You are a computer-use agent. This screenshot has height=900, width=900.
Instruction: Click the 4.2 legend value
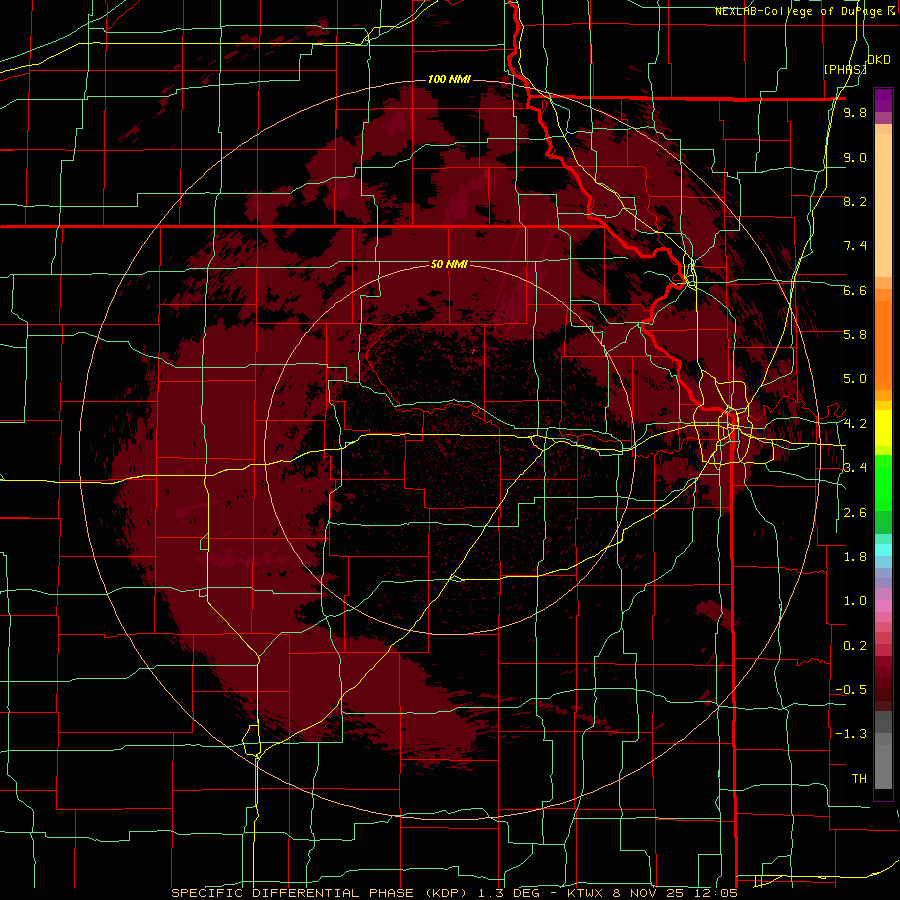[x=855, y=424]
